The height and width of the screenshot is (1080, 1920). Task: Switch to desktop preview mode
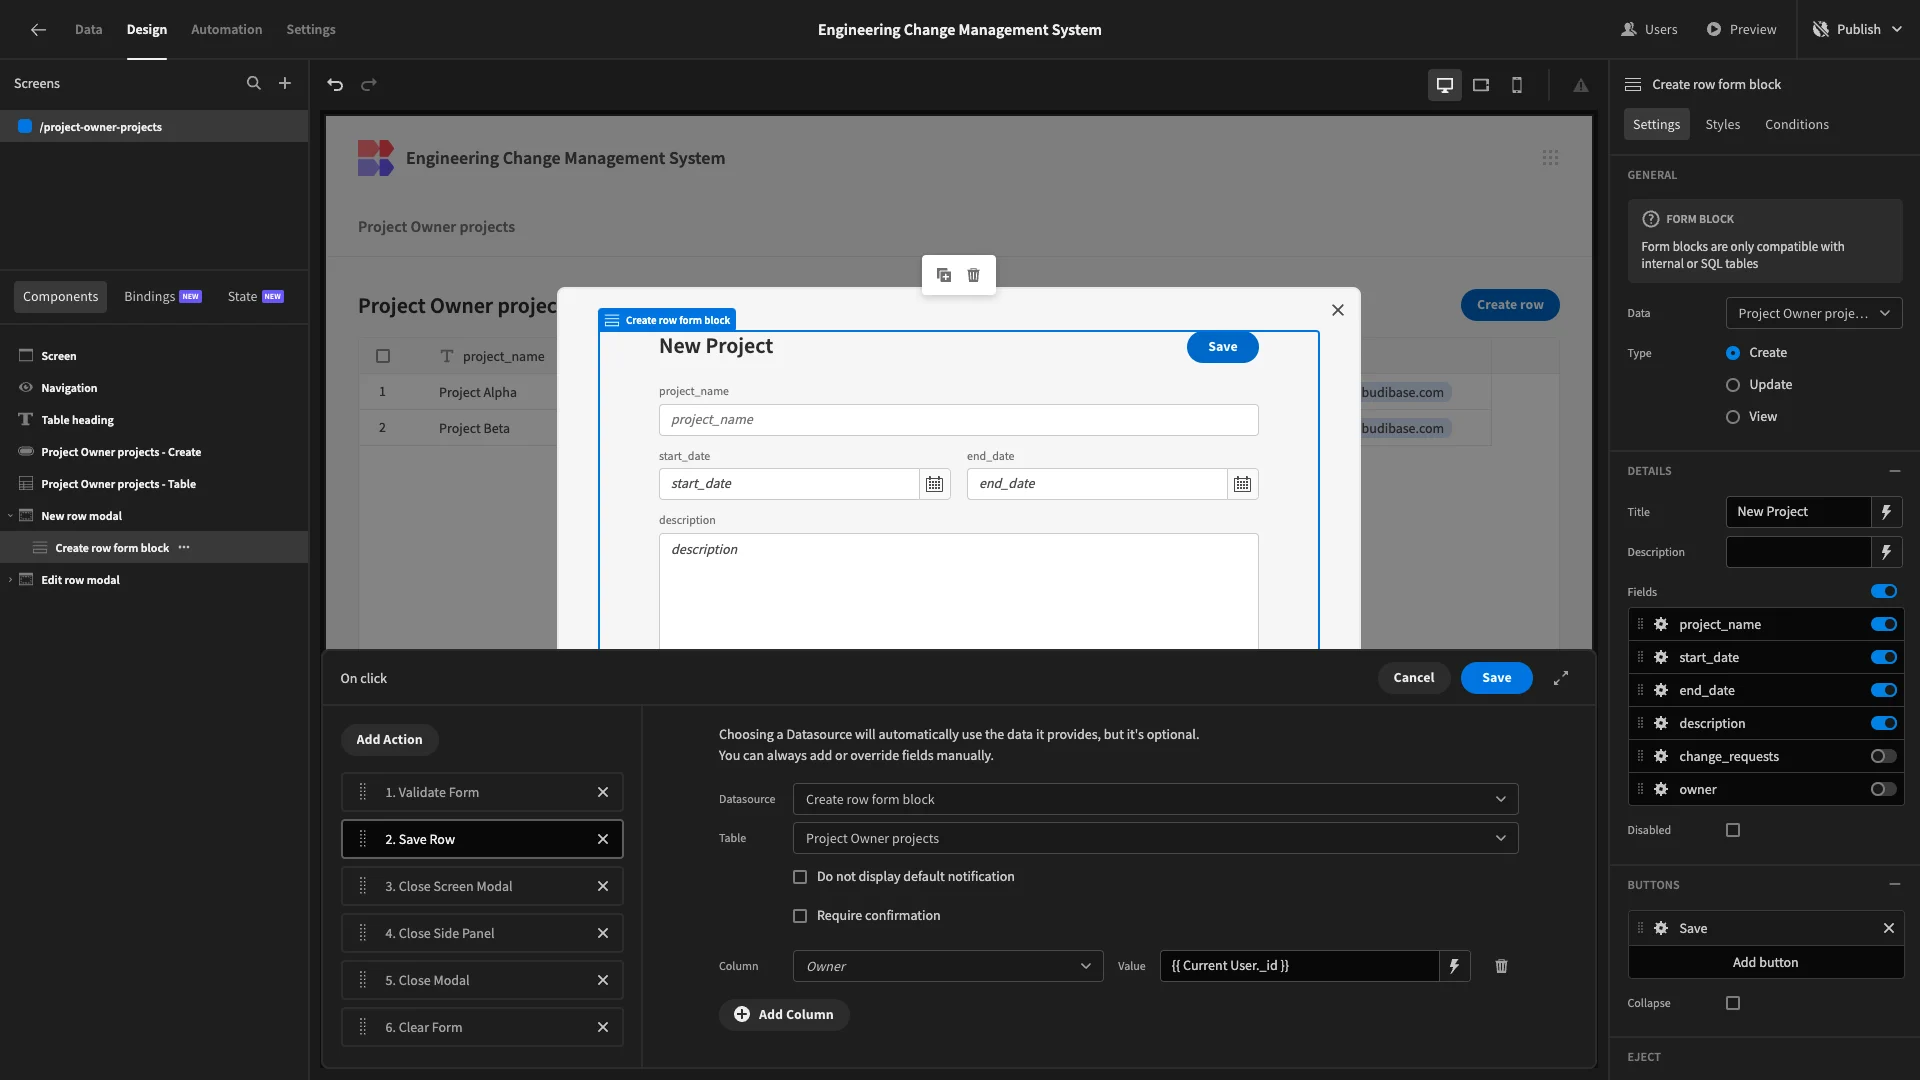coord(1445,85)
